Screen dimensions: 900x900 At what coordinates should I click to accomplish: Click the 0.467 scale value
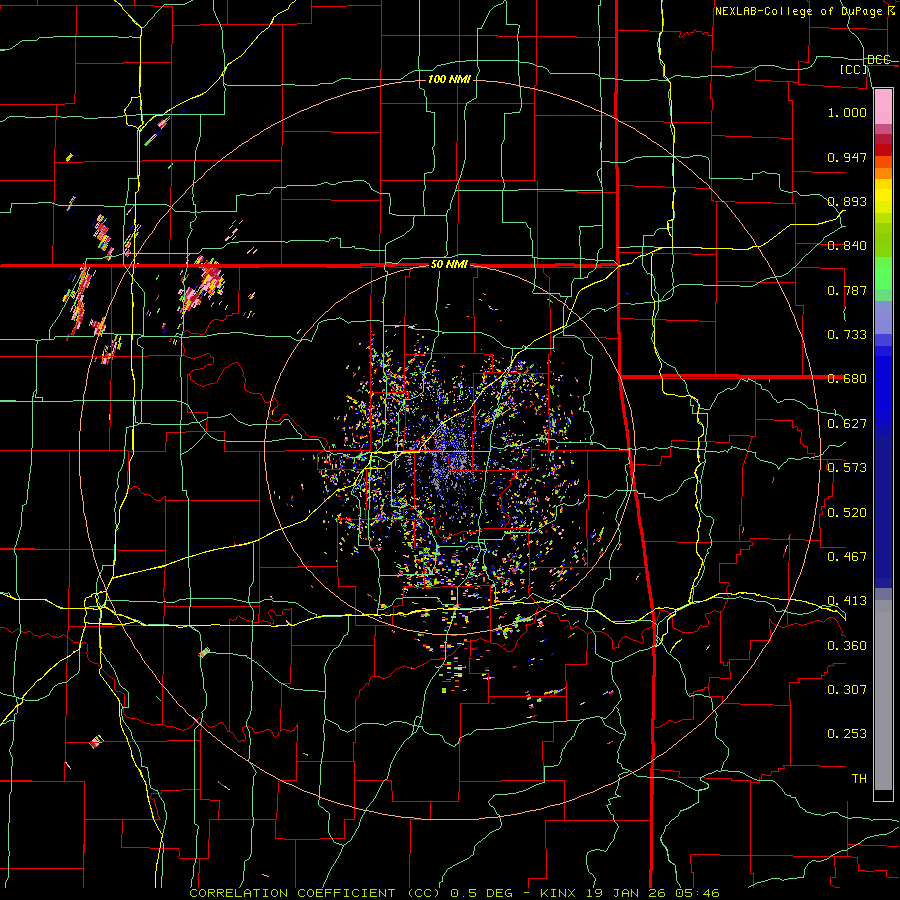coord(847,557)
